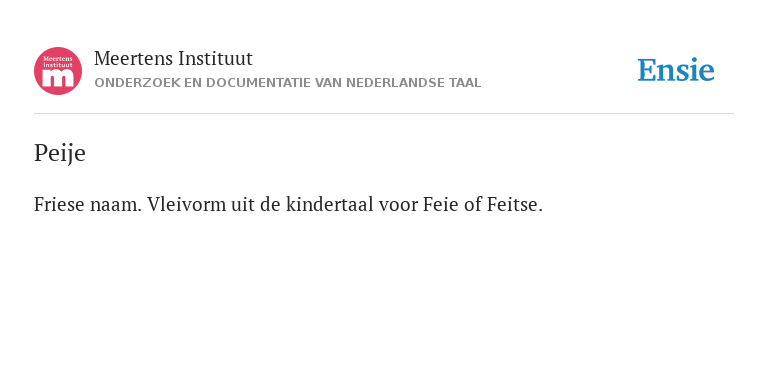Click the 'Peije' entry title

point(60,153)
